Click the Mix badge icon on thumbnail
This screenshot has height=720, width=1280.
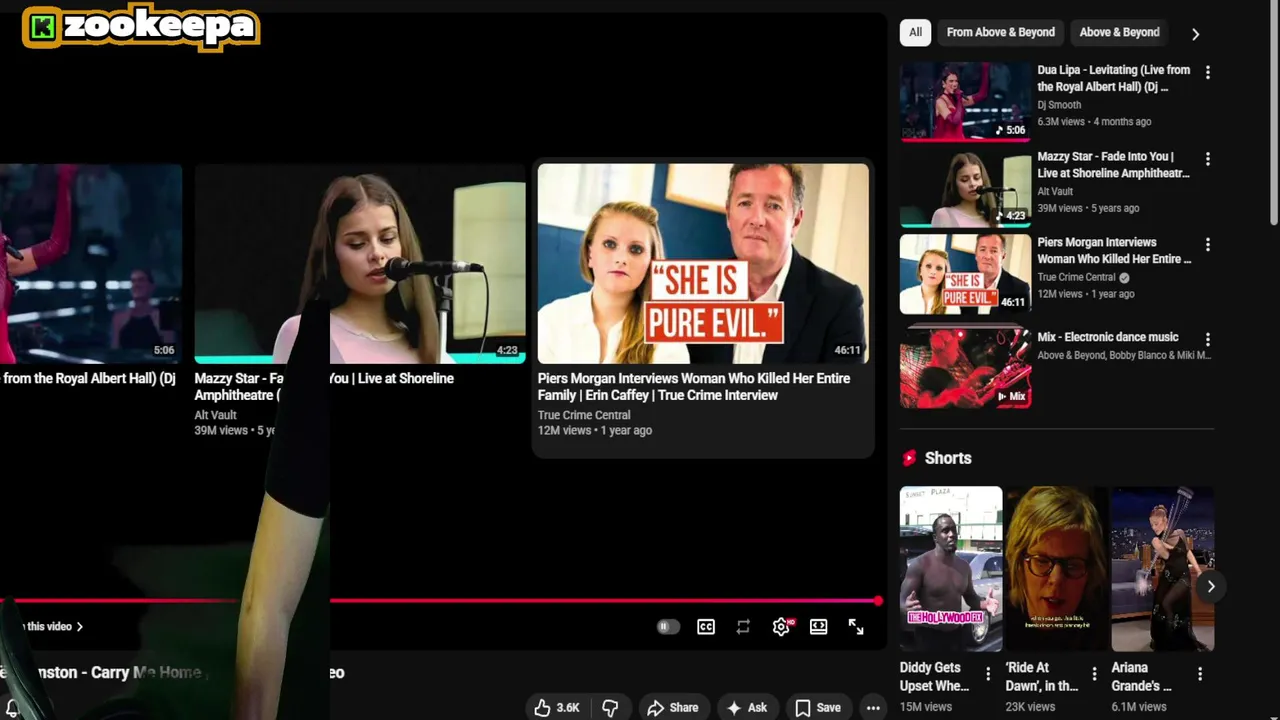click(x=1011, y=396)
